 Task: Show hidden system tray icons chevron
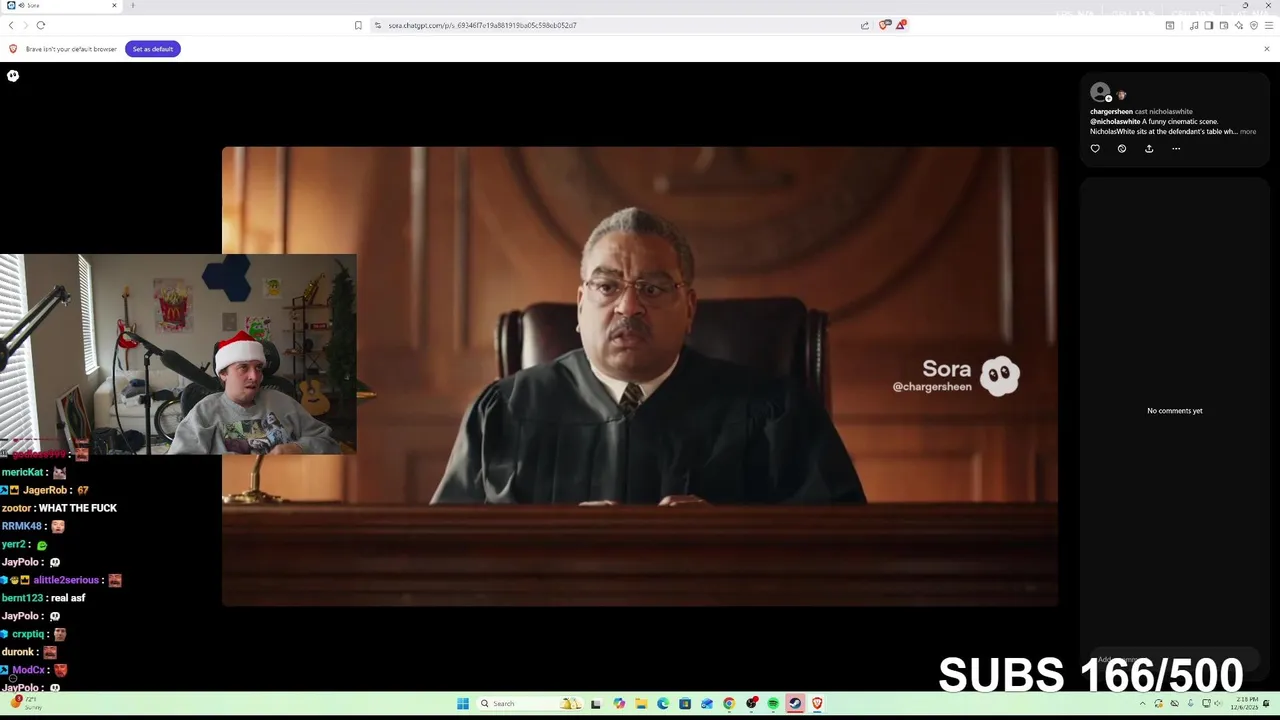1142,703
